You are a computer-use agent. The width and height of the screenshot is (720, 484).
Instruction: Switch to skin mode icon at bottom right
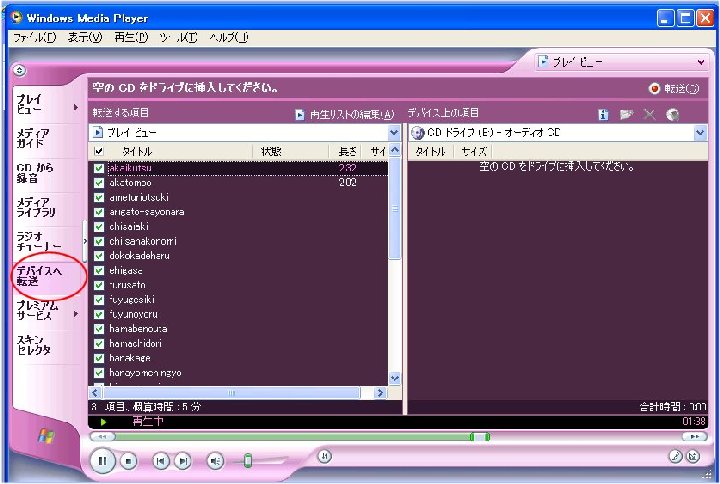(x=693, y=456)
